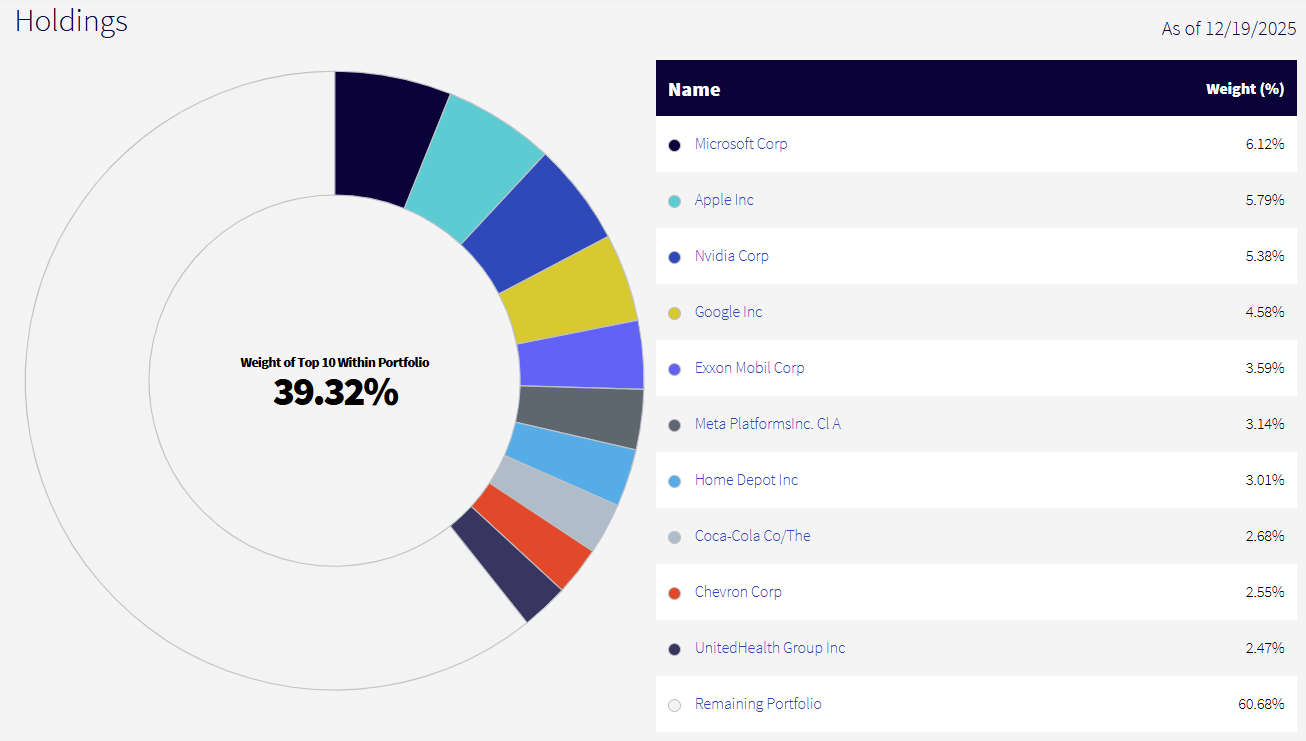This screenshot has width=1306, height=741.
Task: Click the yellow dot beside Google Inc
Action: [x=675, y=312]
